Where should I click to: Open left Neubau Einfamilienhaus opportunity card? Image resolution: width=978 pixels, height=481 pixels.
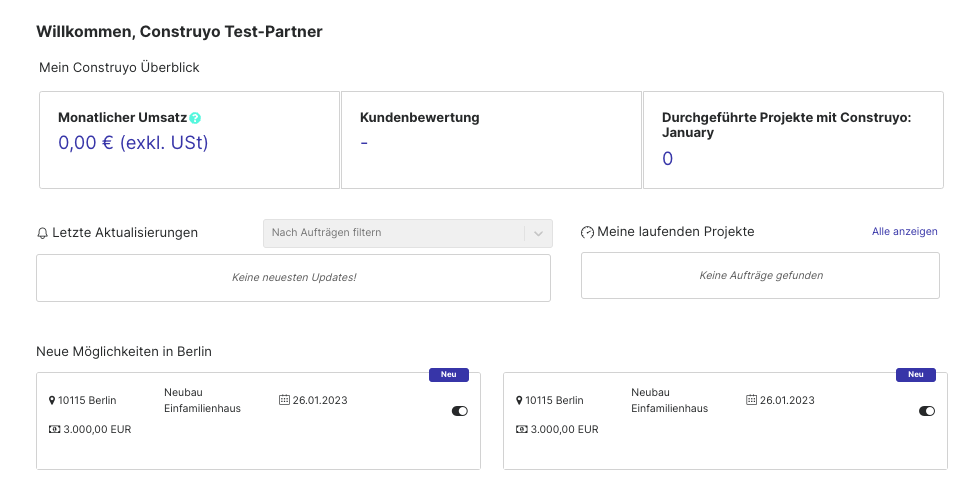coord(258,421)
